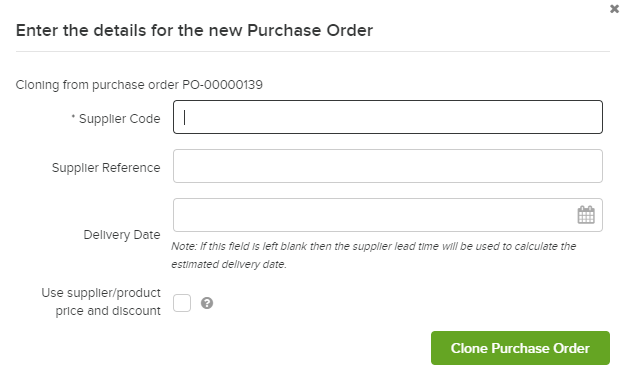This screenshot has width=626, height=380.
Task: Click the note about supplier lead time
Action: [374, 246]
